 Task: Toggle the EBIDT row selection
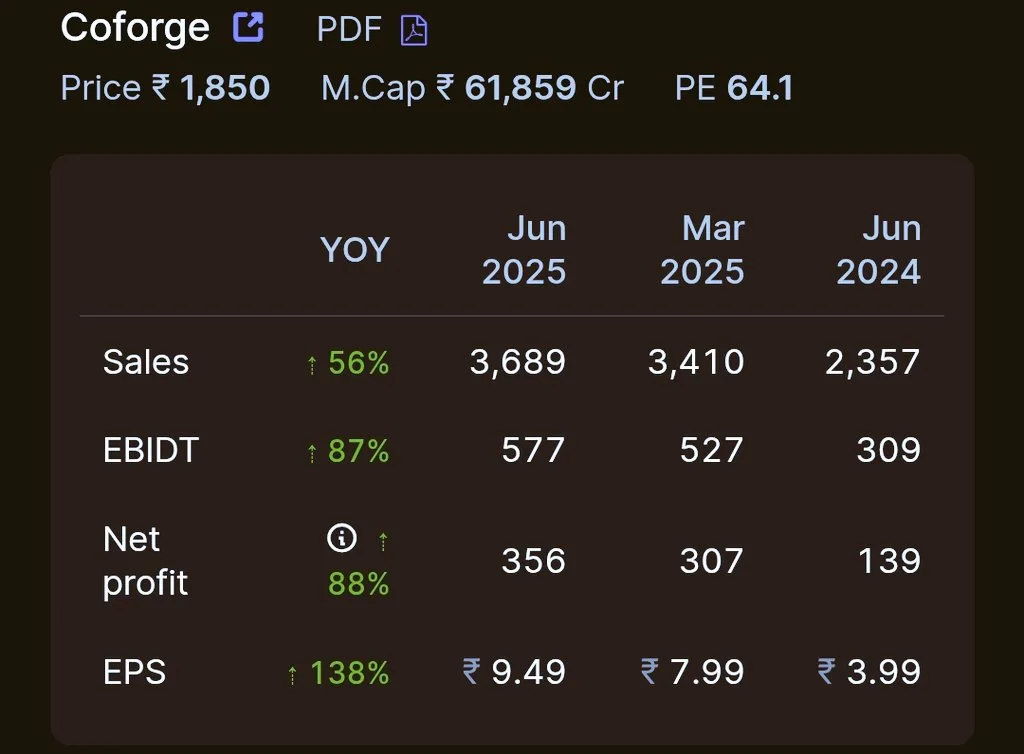tap(150, 451)
